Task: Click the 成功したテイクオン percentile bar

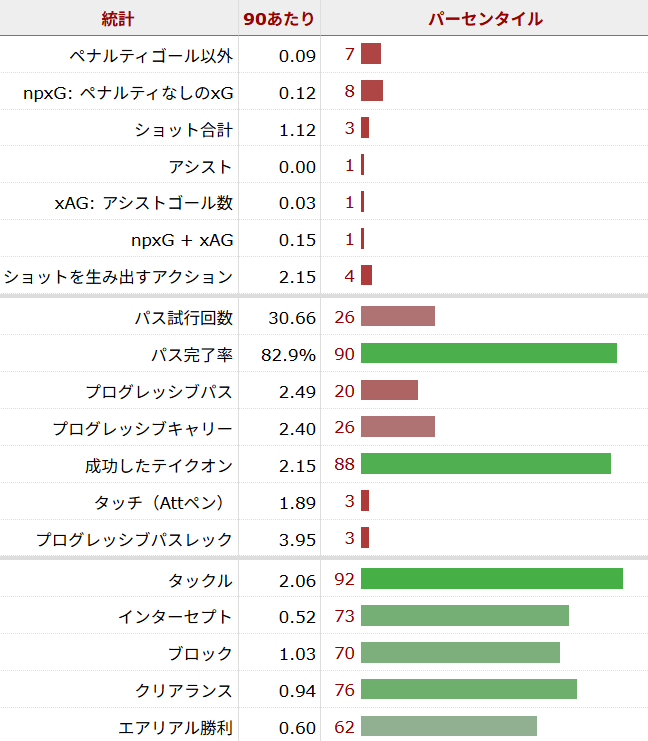Action: 485,465
